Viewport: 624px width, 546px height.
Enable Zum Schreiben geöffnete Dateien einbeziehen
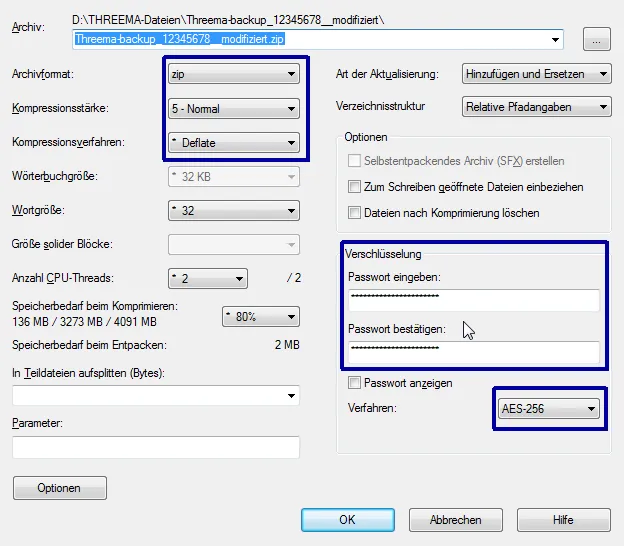click(354, 187)
